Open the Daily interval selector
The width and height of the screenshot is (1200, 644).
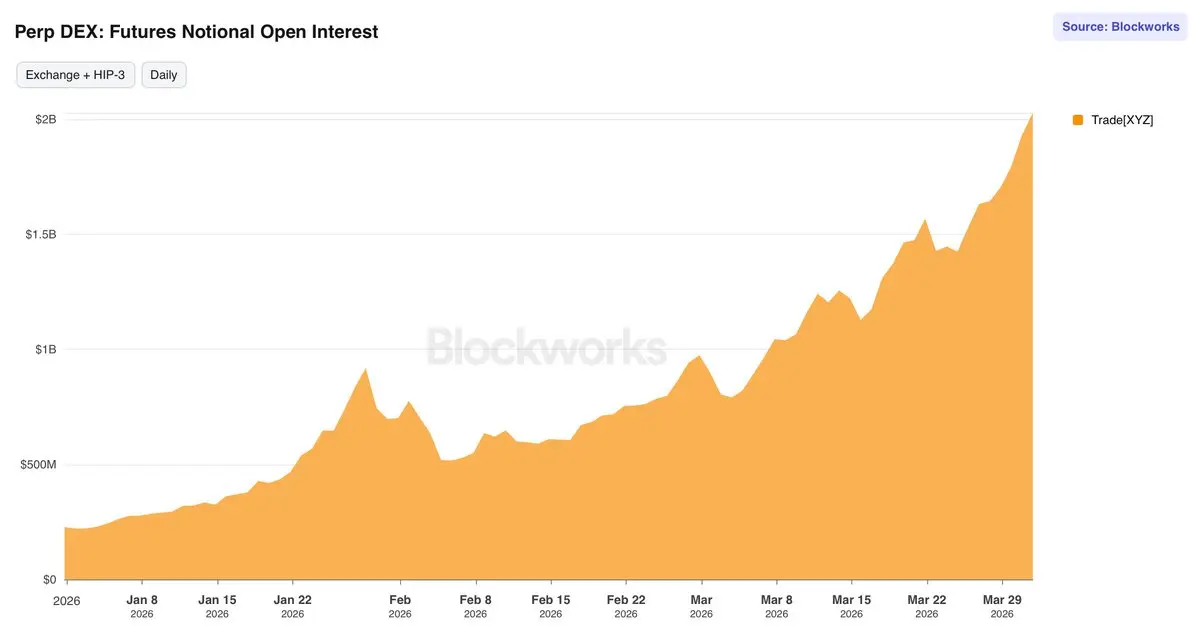(x=164, y=75)
